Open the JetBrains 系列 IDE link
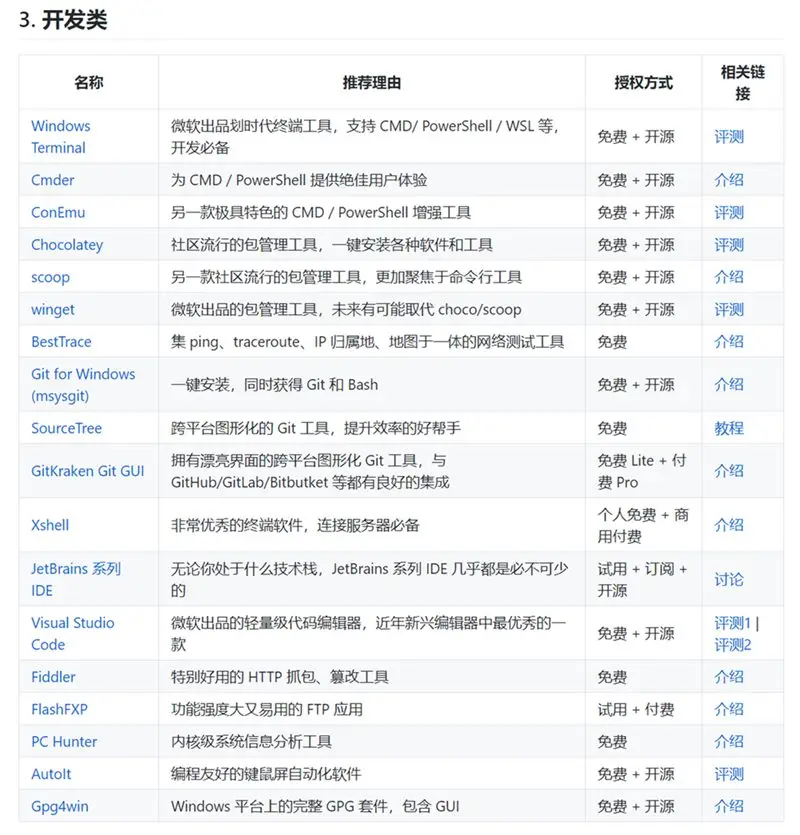The height and width of the screenshot is (835, 800). pyautogui.click(x=76, y=579)
